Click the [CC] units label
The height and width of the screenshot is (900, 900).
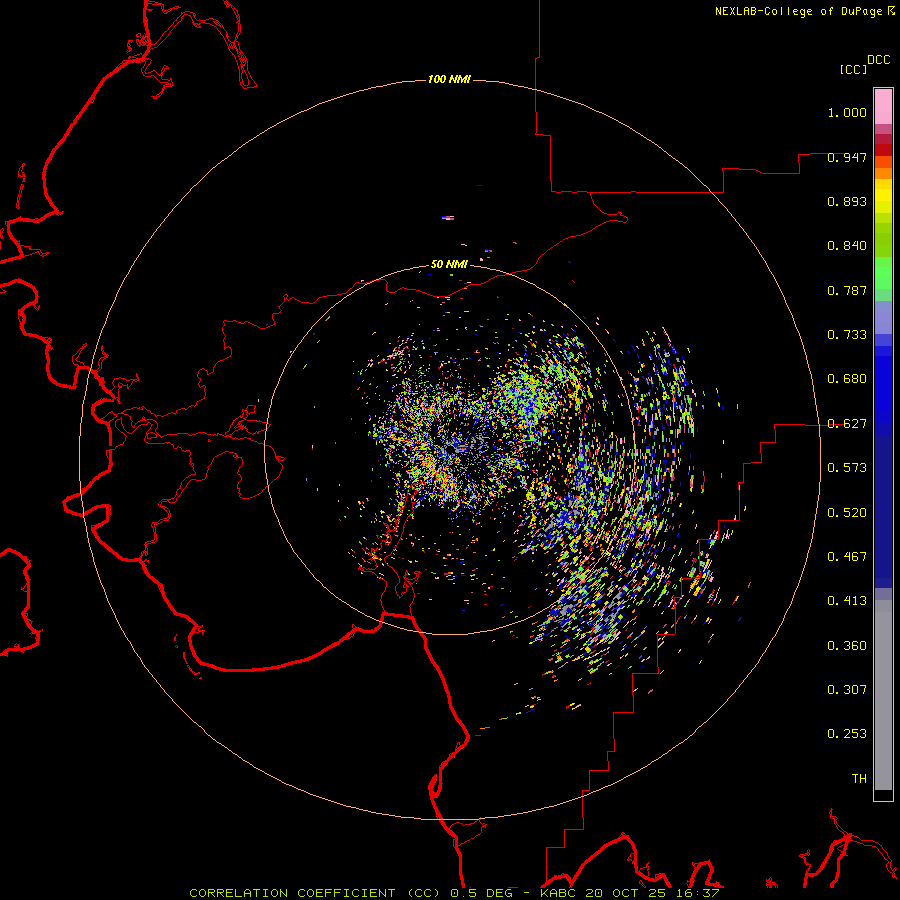[853, 69]
